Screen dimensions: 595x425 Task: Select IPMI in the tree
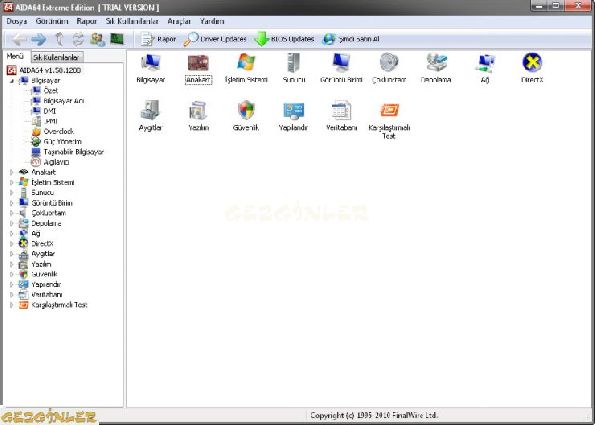[44, 121]
